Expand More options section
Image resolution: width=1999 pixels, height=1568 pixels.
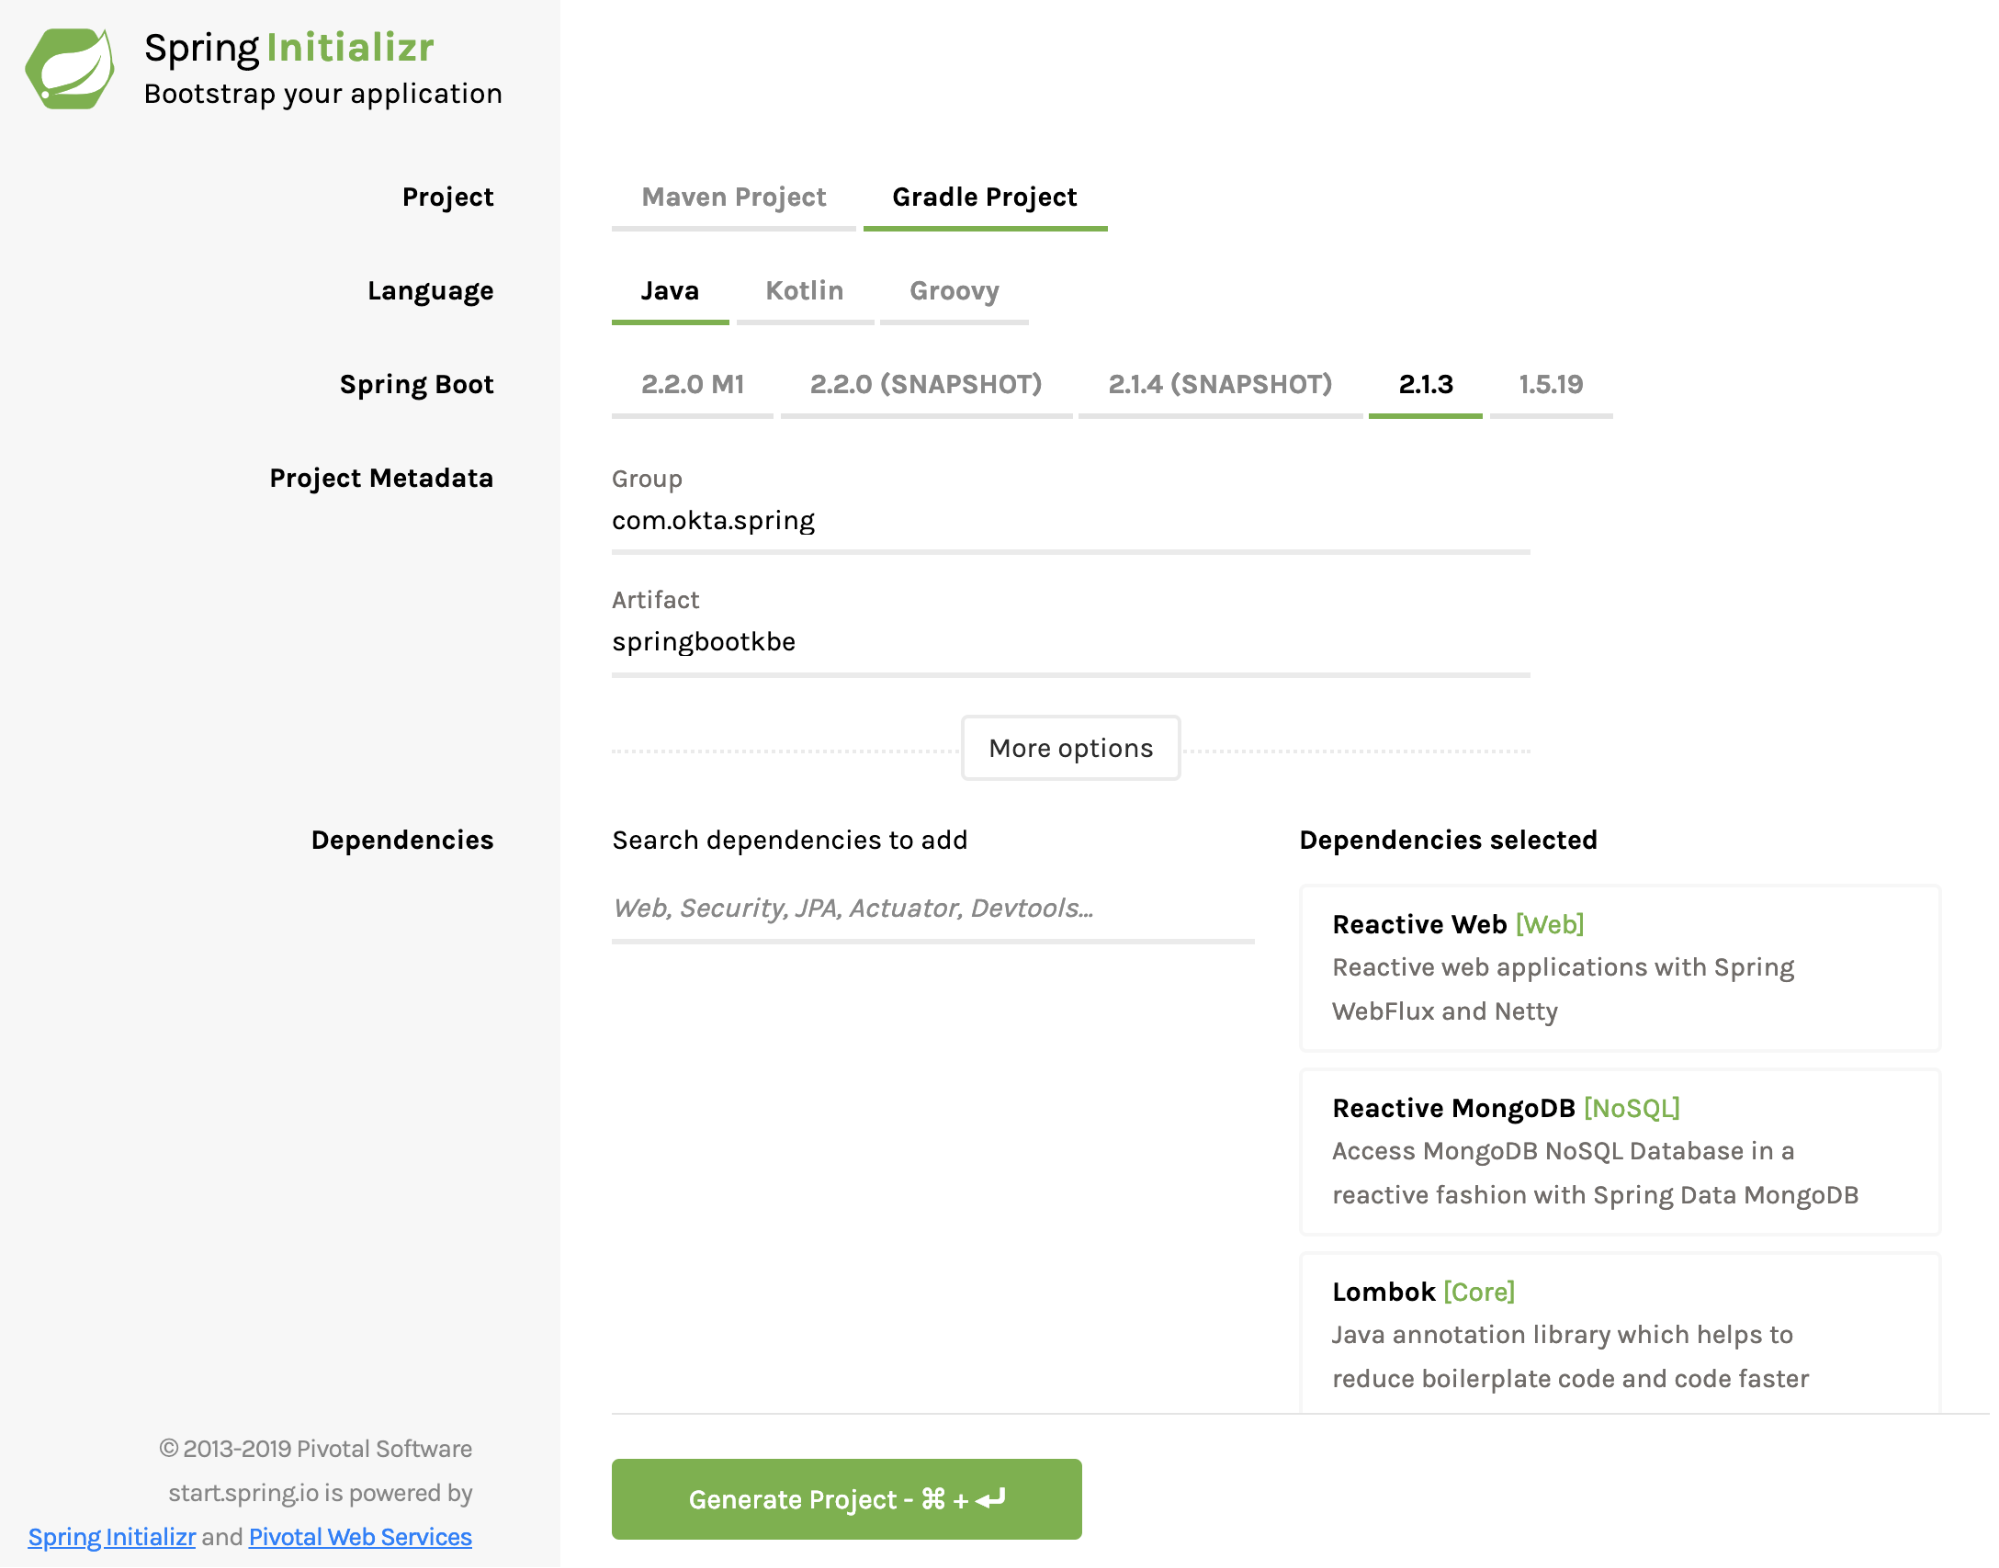tap(1070, 748)
